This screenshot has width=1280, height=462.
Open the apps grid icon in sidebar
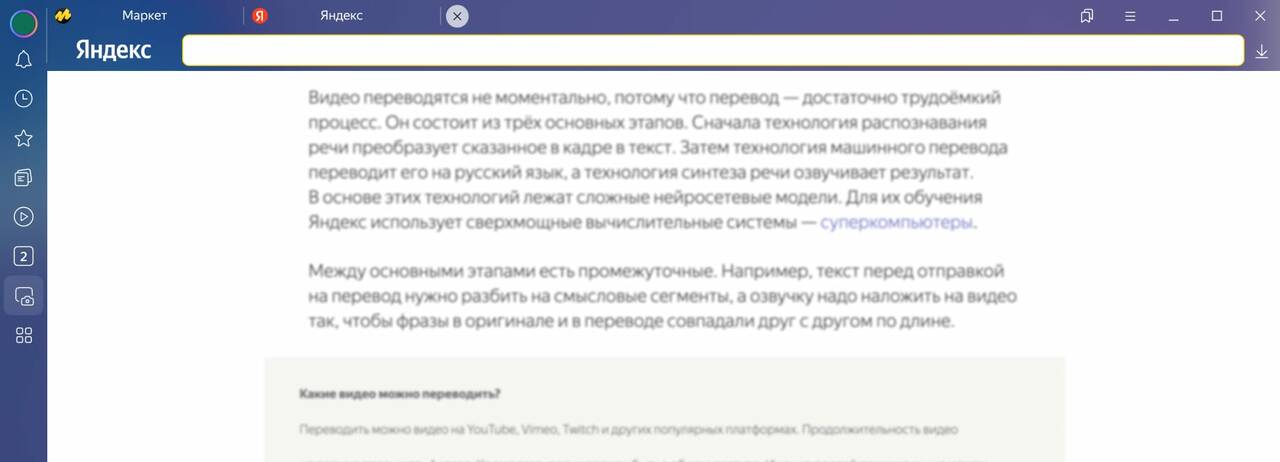pos(23,335)
